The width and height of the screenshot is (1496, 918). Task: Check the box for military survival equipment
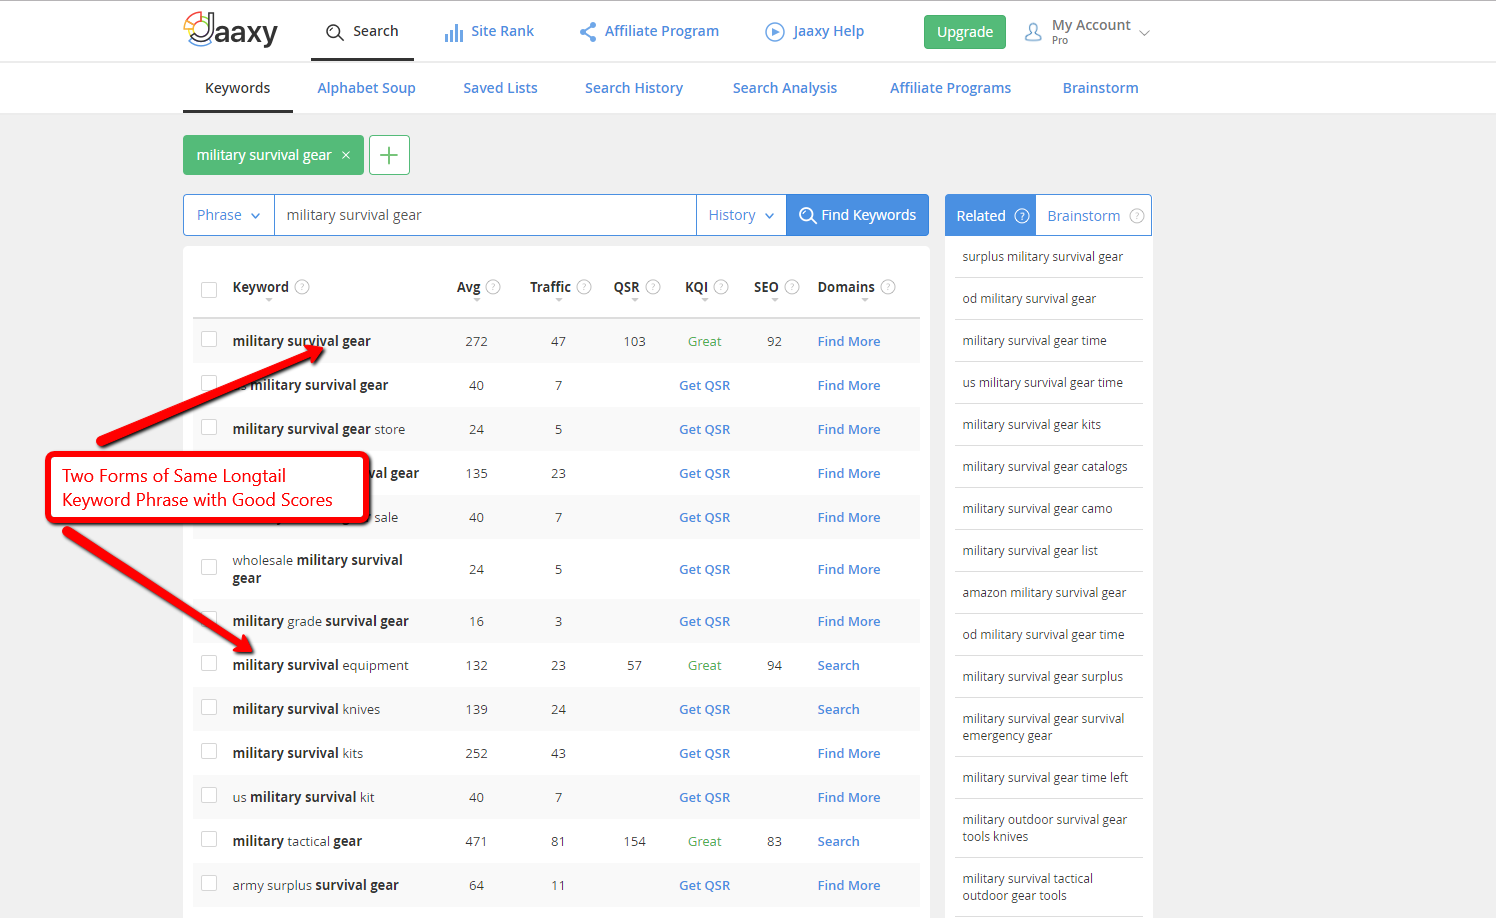pyautogui.click(x=209, y=663)
